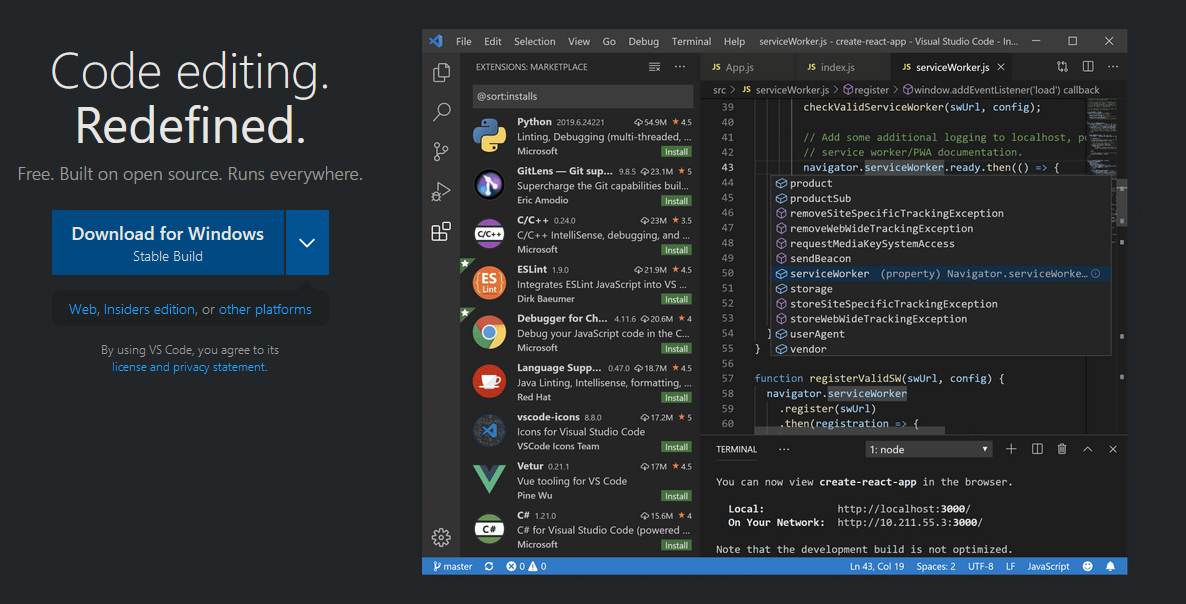The image size is (1186, 604).
Task: Click UTF-8 encoding status item
Action: coord(980,566)
